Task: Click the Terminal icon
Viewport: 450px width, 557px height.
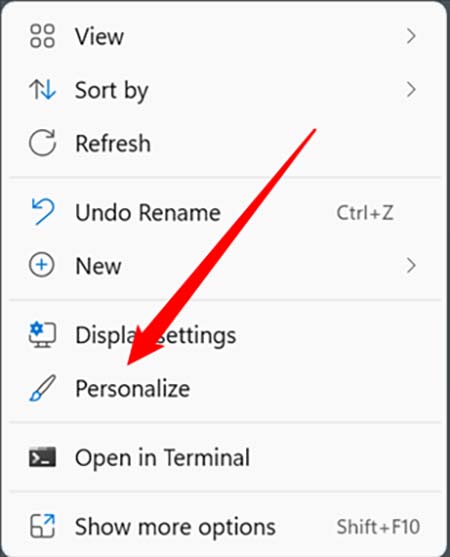Action: [42, 457]
